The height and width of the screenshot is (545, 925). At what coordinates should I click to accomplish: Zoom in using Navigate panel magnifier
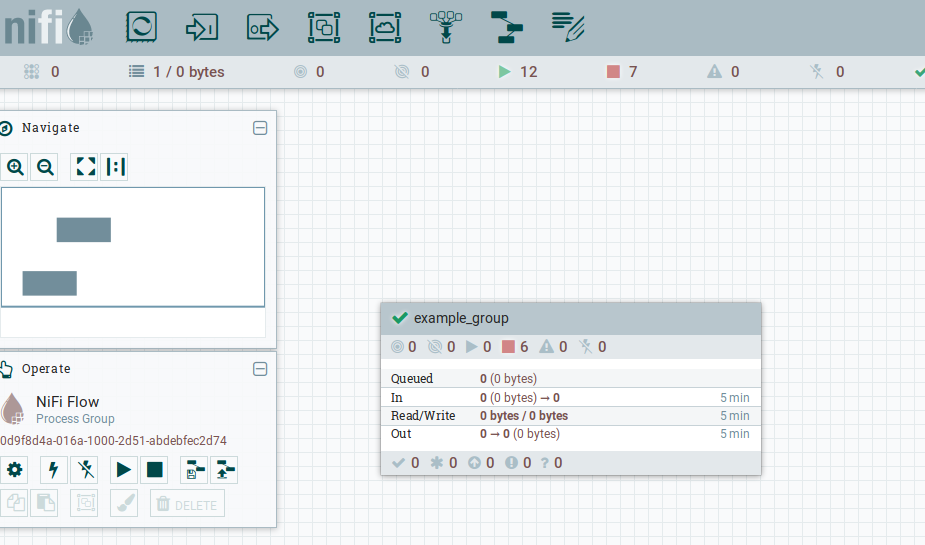tap(15, 167)
